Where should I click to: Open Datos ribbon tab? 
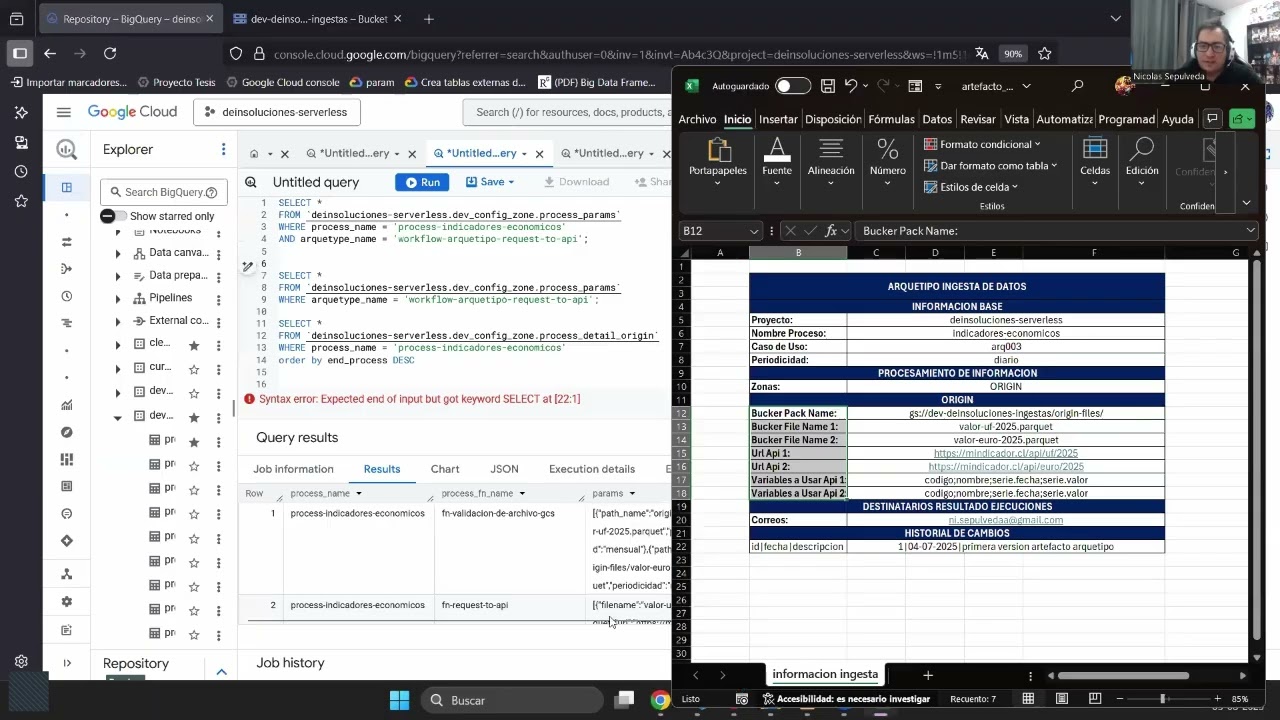[937, 119]
